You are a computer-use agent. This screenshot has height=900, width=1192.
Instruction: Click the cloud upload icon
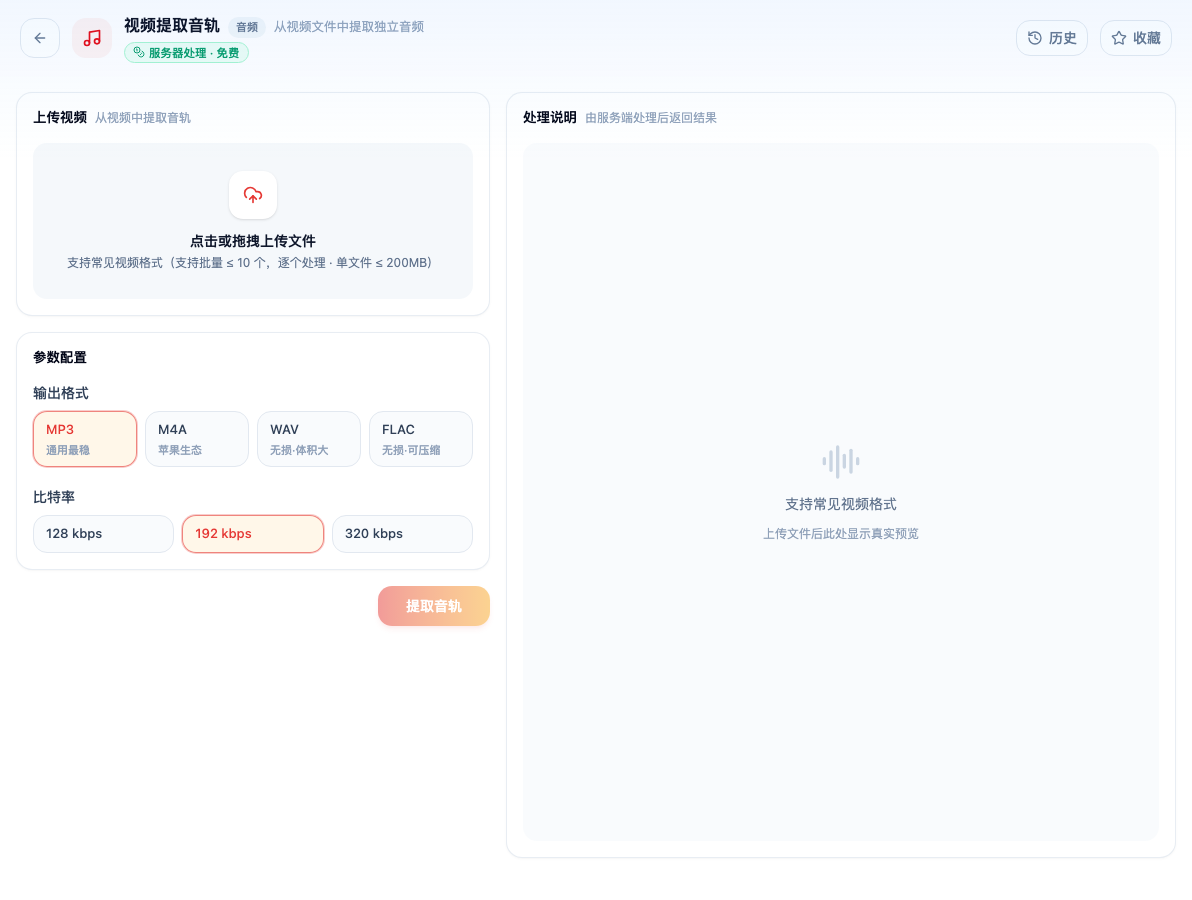[253, 195]
